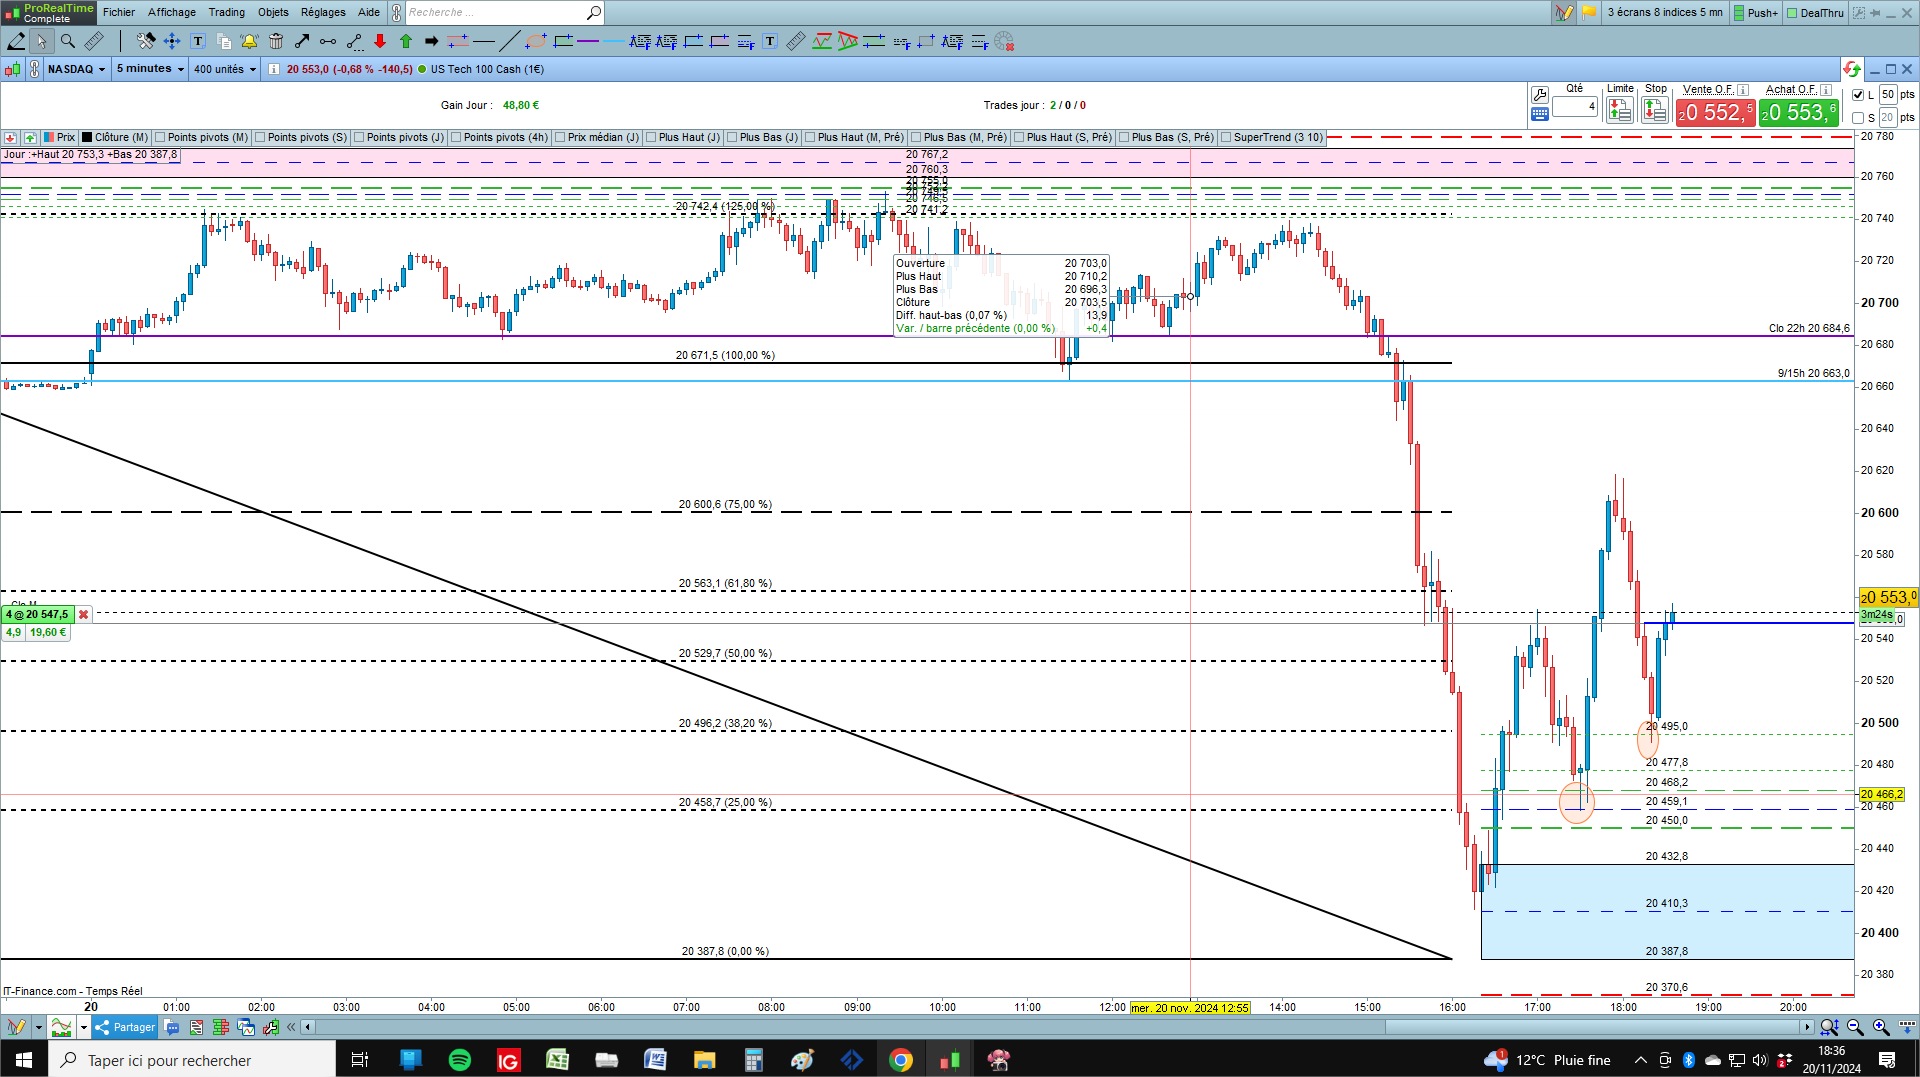Expand the NASDAQ list dropdown

pyautogui.click(x=77, y=69)
